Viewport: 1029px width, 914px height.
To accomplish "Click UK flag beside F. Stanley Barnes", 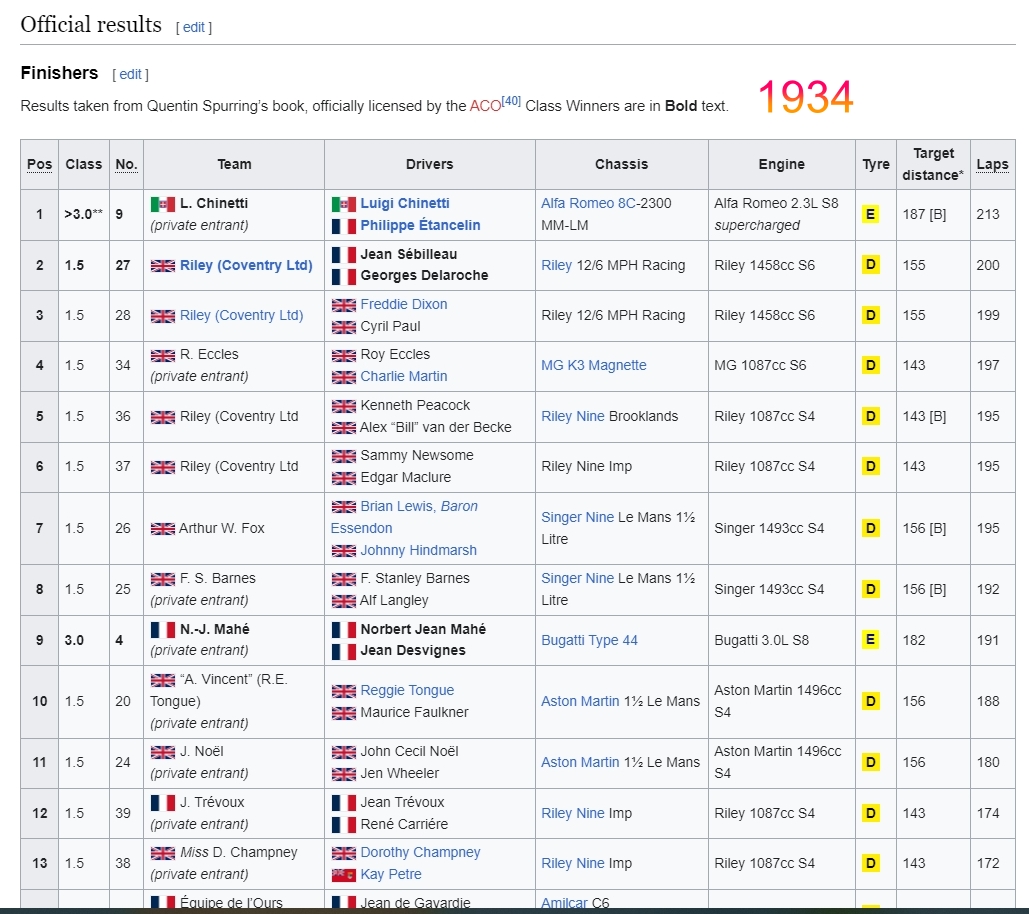I will (344, 579).
